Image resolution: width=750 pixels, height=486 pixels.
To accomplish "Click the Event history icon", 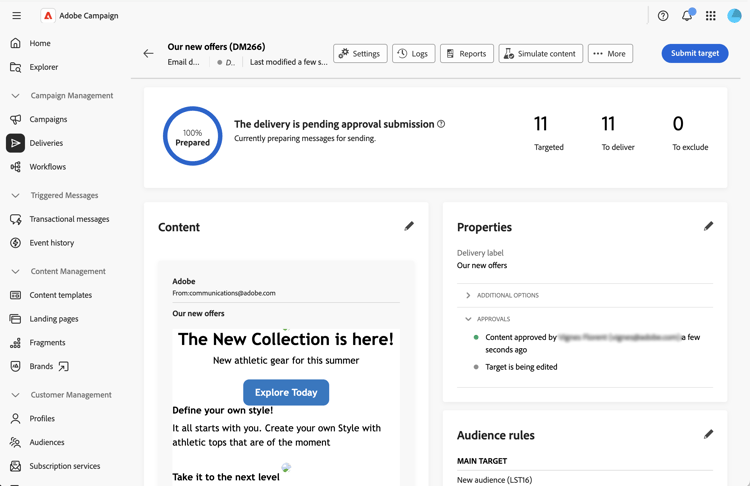I will tap(15, 243).
